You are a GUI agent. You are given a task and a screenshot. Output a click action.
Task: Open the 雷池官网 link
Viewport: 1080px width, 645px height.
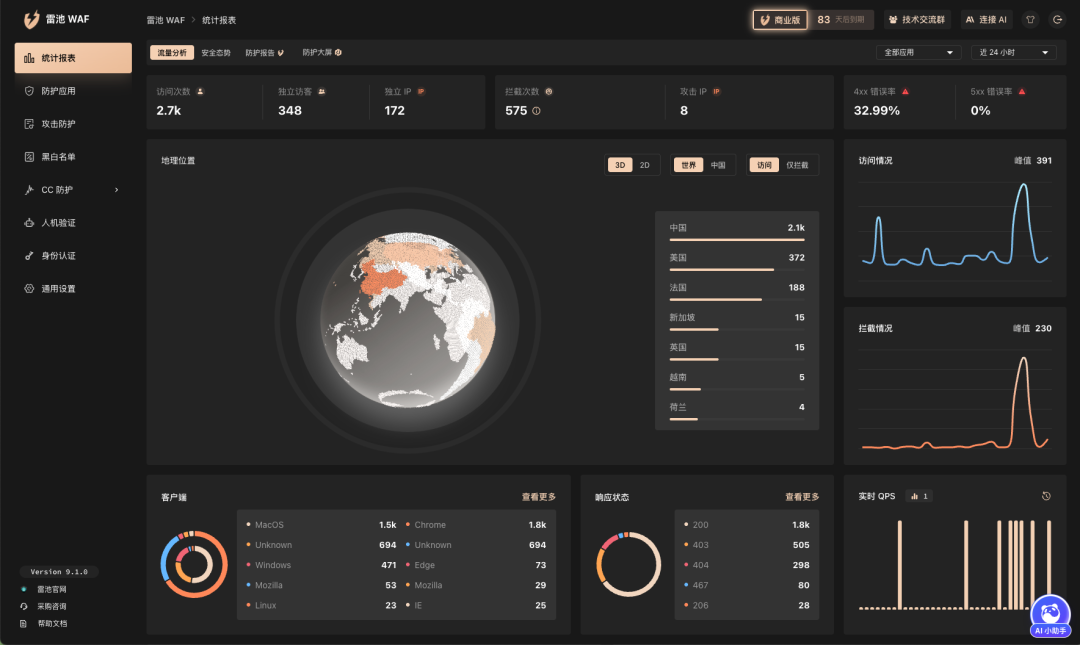(52, 590)
